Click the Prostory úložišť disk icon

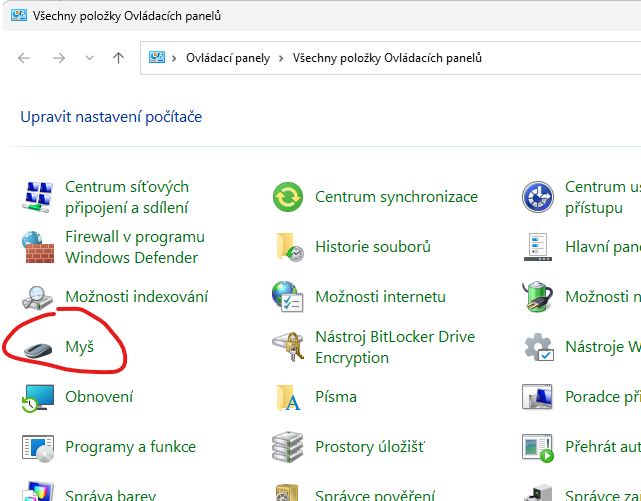tap(288, 447)
